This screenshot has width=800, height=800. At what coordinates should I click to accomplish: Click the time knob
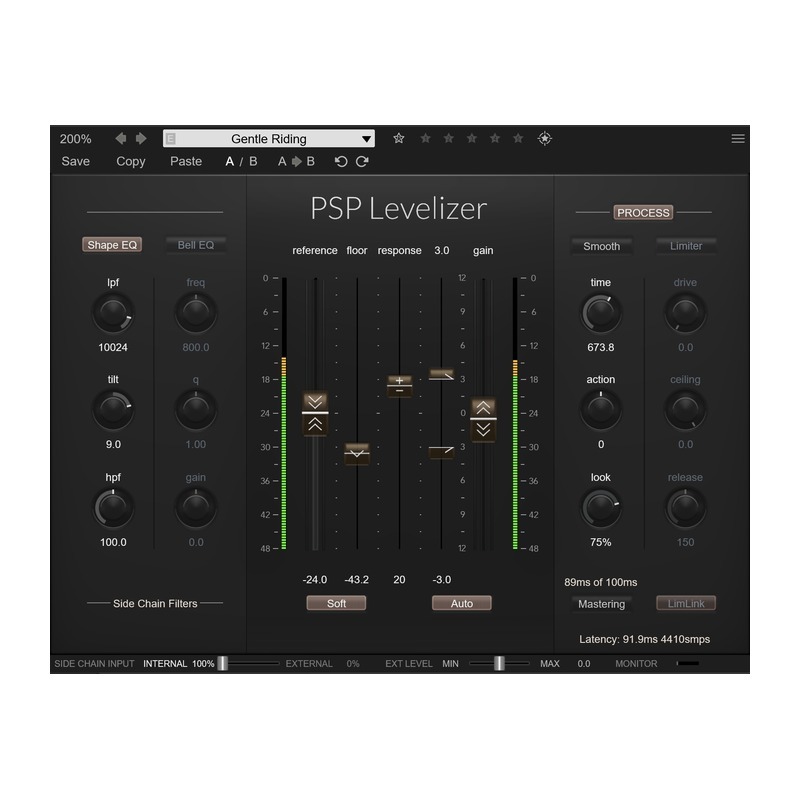601,313
